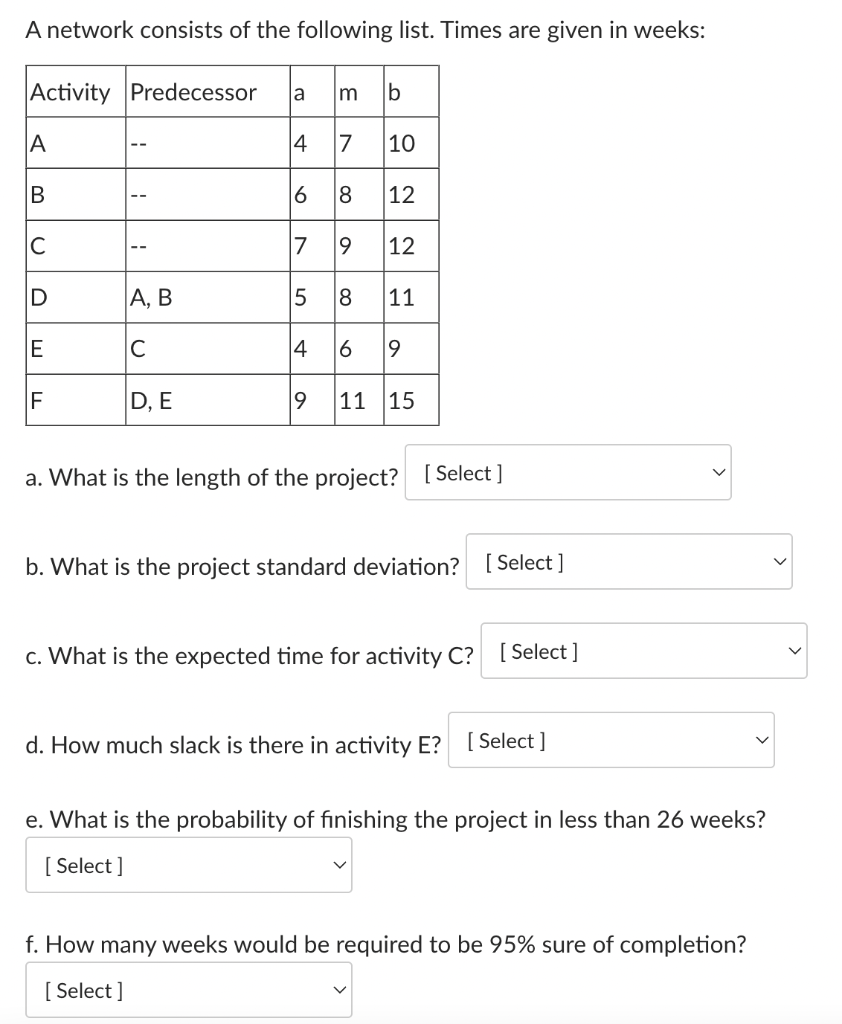The height and width of the screenshot is (1024, 842).
Task: Open the project length Select dropdown
Action: coord(568,473)
